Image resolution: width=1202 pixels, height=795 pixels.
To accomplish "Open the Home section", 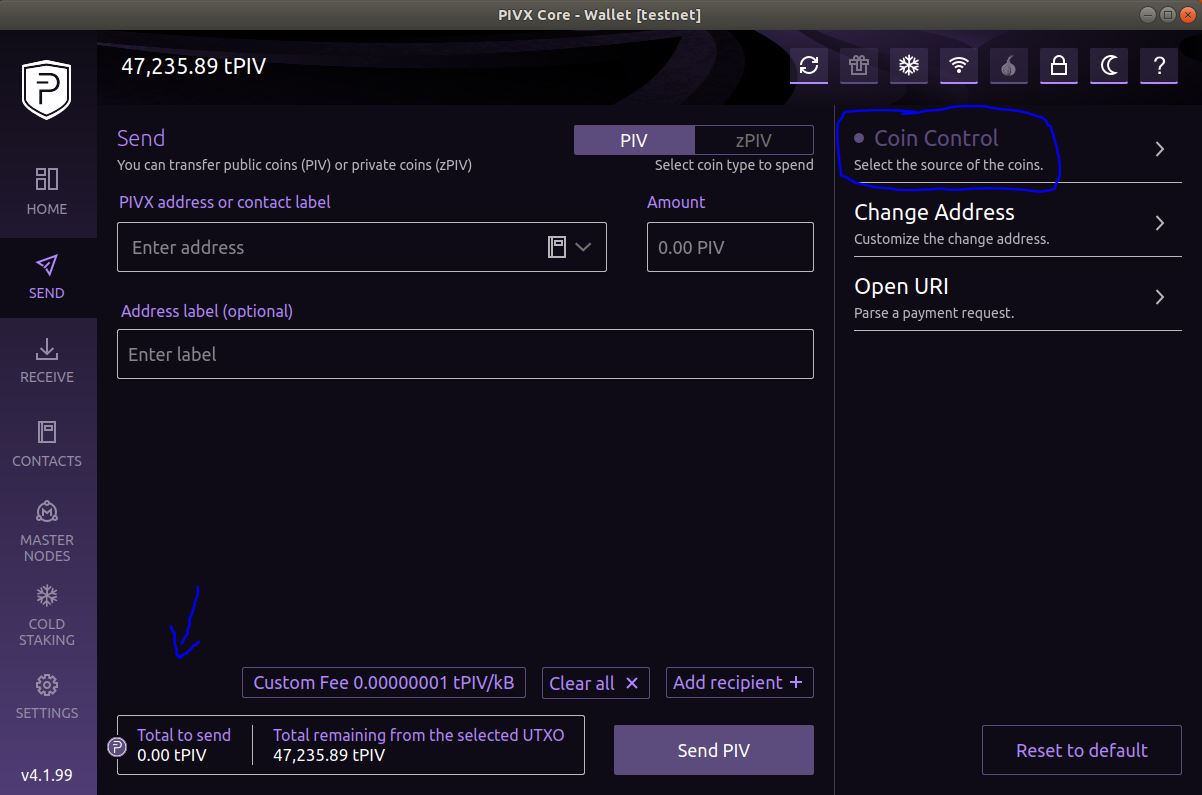I will coord(47,192).
